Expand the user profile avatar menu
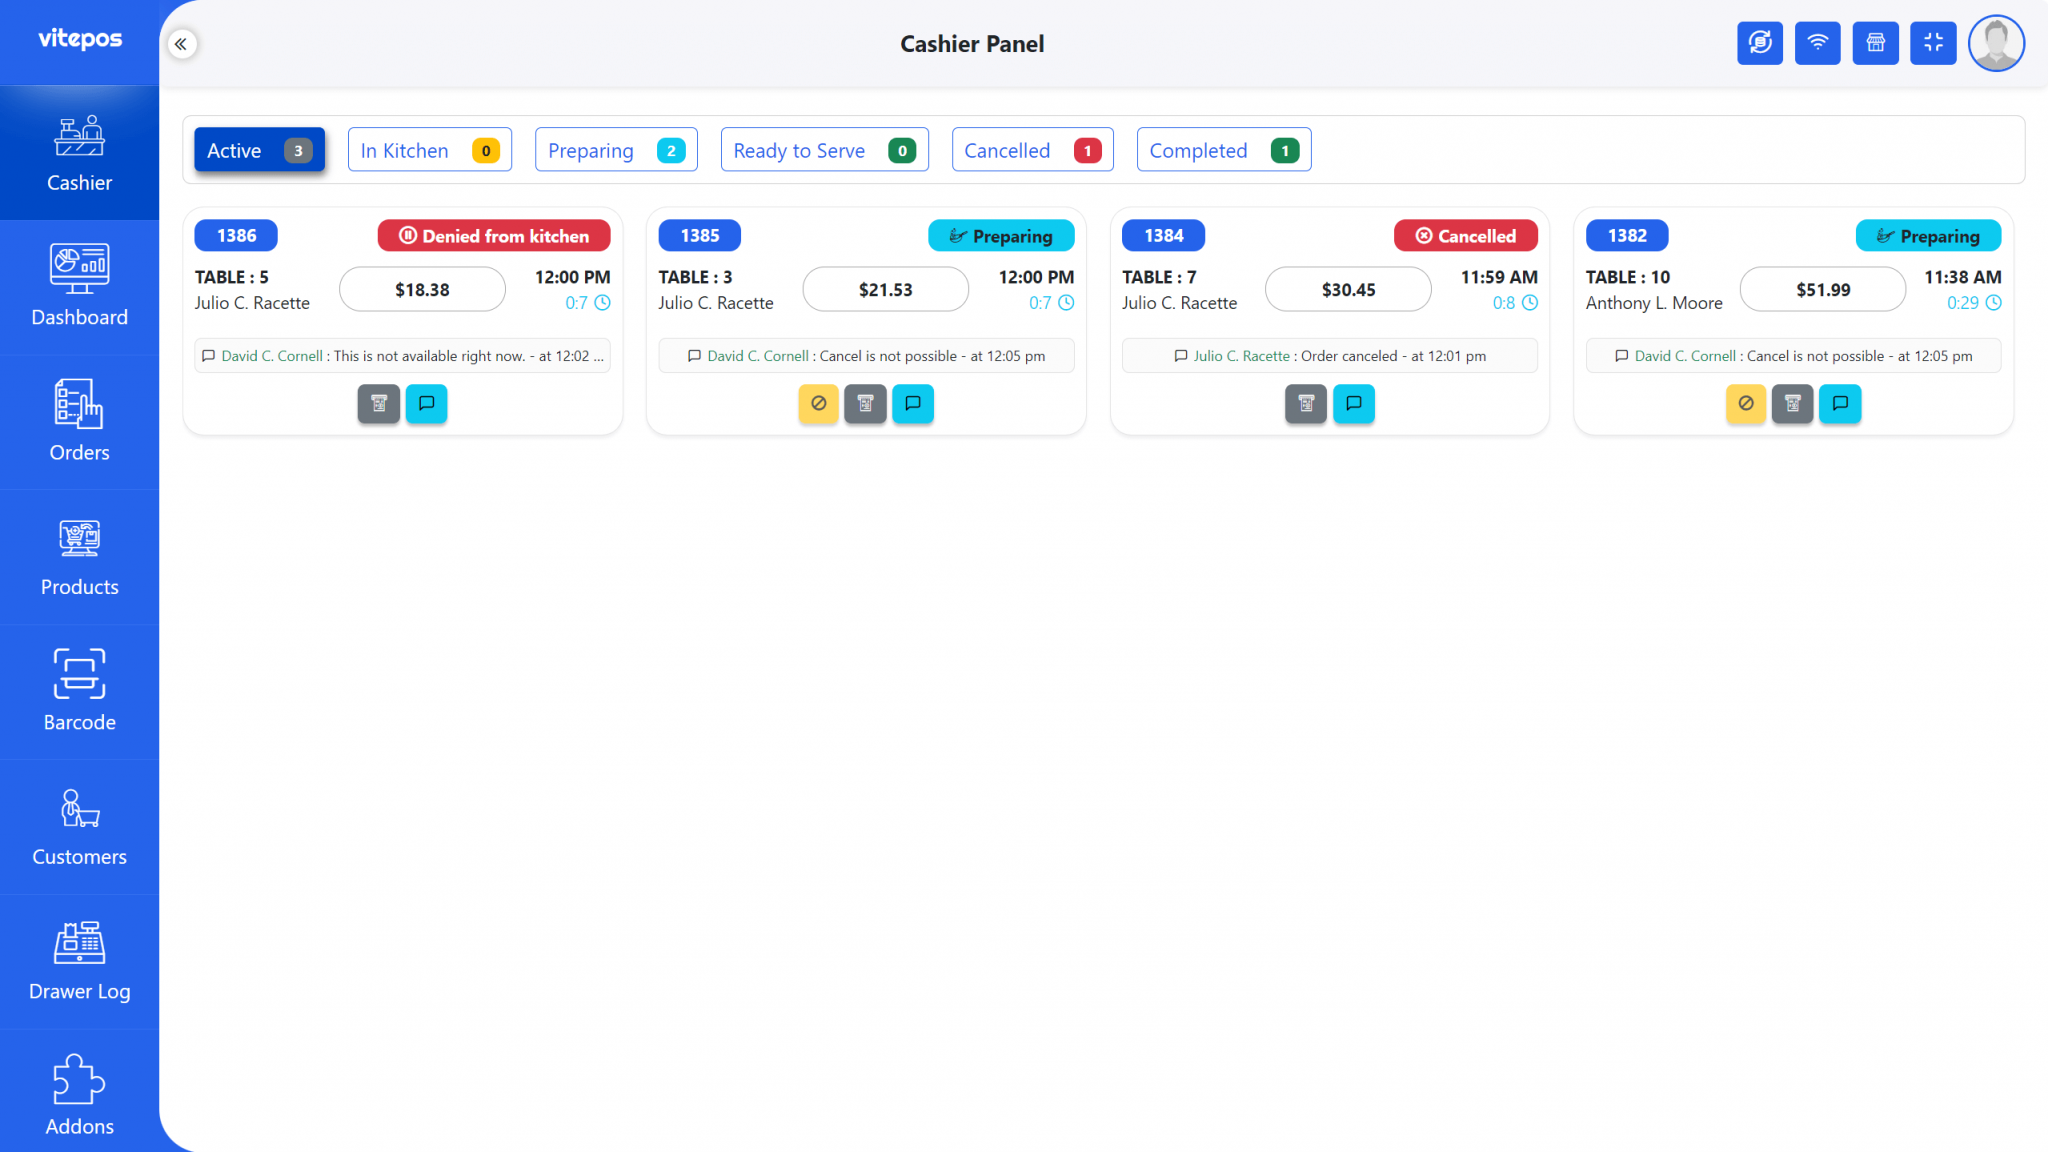Image resolution: width=2048 pixels, height=1152 pixels. point(1996,43)
